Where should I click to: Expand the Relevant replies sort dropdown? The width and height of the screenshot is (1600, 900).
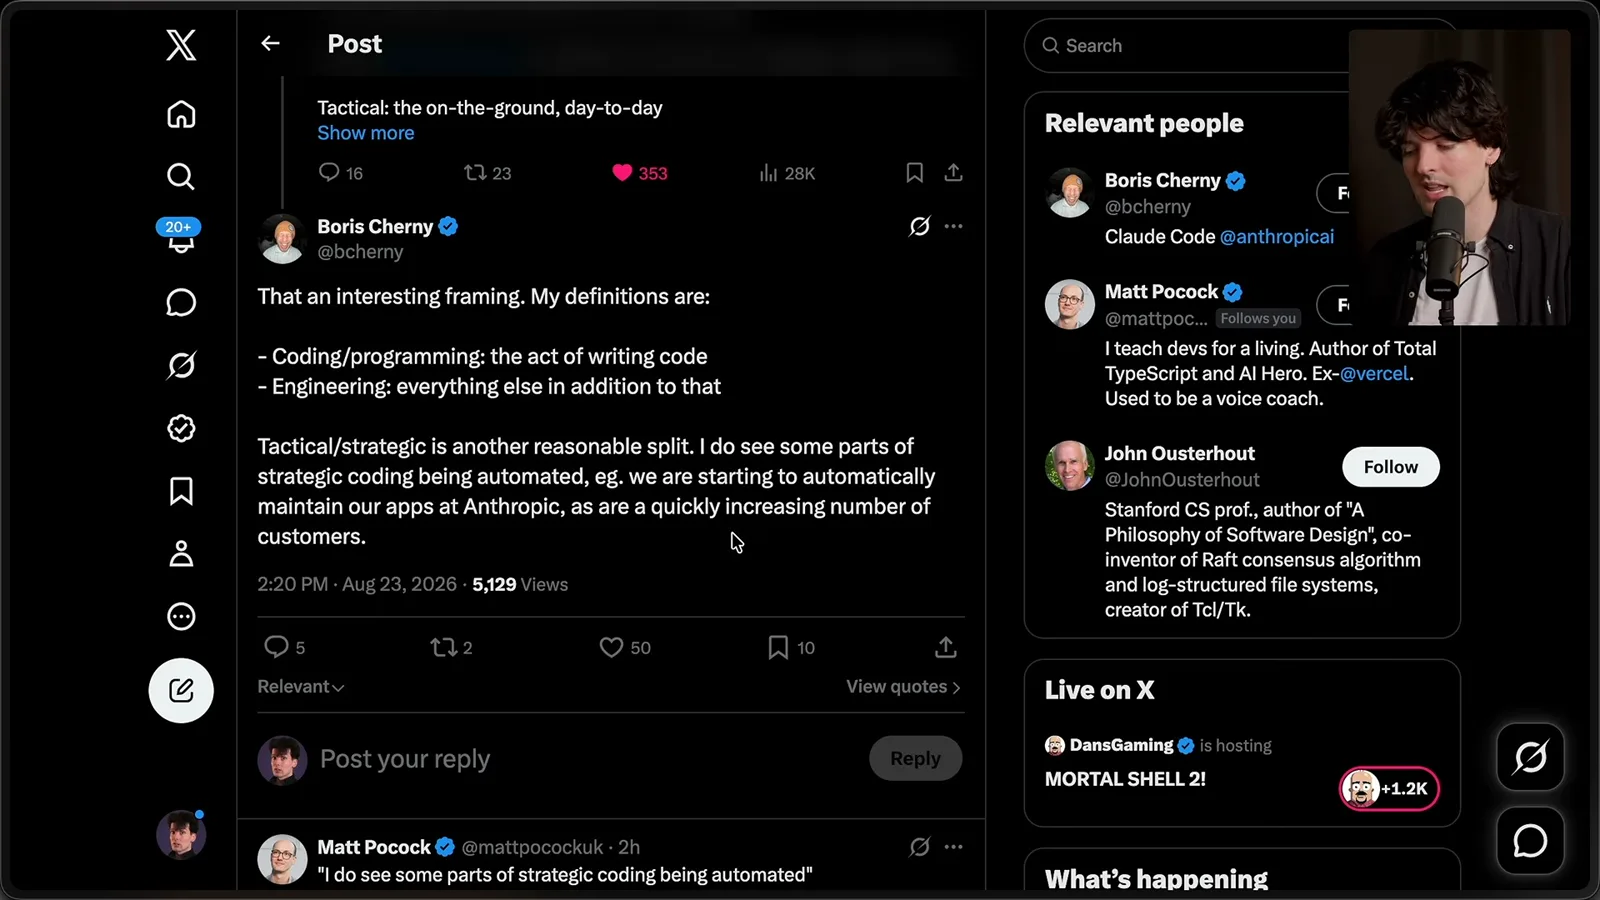pos(301,686)
